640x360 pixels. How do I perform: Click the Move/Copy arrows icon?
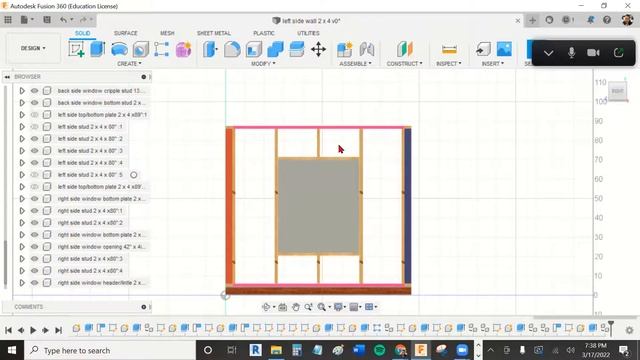coord(318,49)
